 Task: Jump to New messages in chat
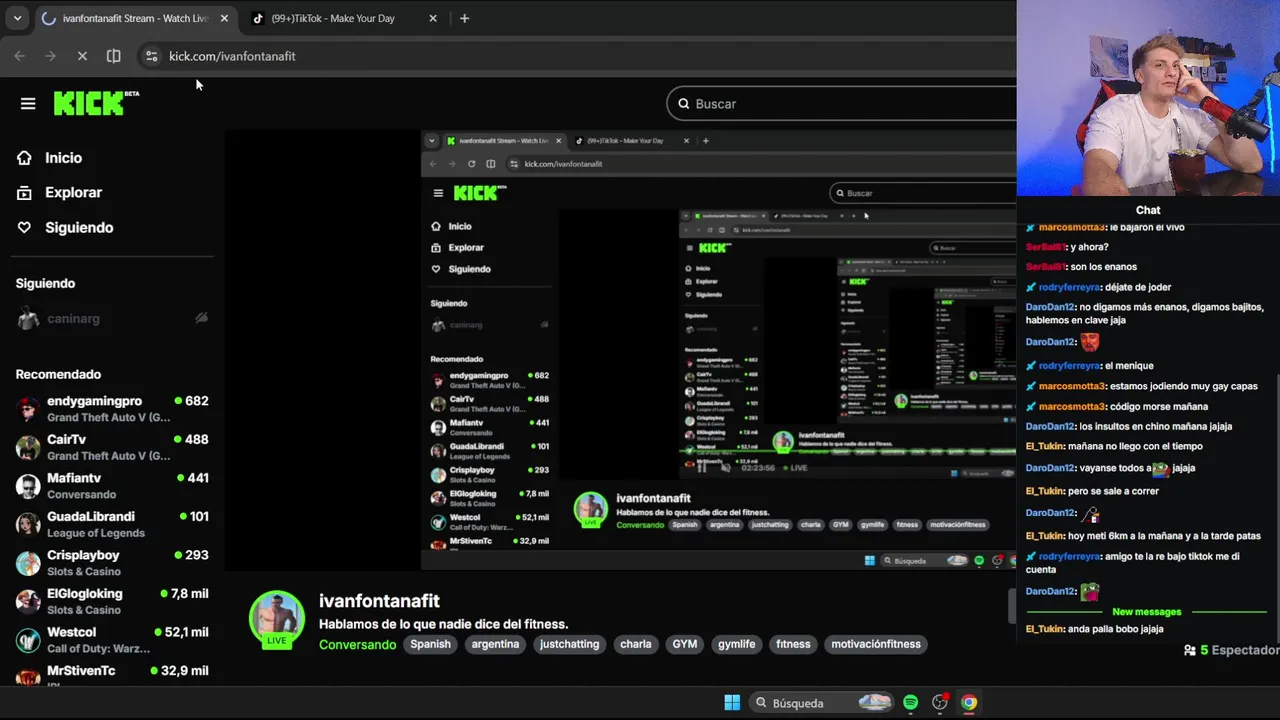point(1146,611)
